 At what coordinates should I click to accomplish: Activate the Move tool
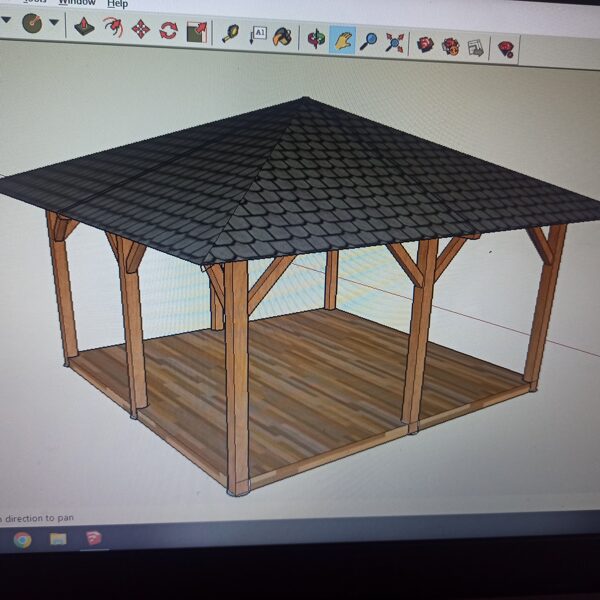click(141, 28)
